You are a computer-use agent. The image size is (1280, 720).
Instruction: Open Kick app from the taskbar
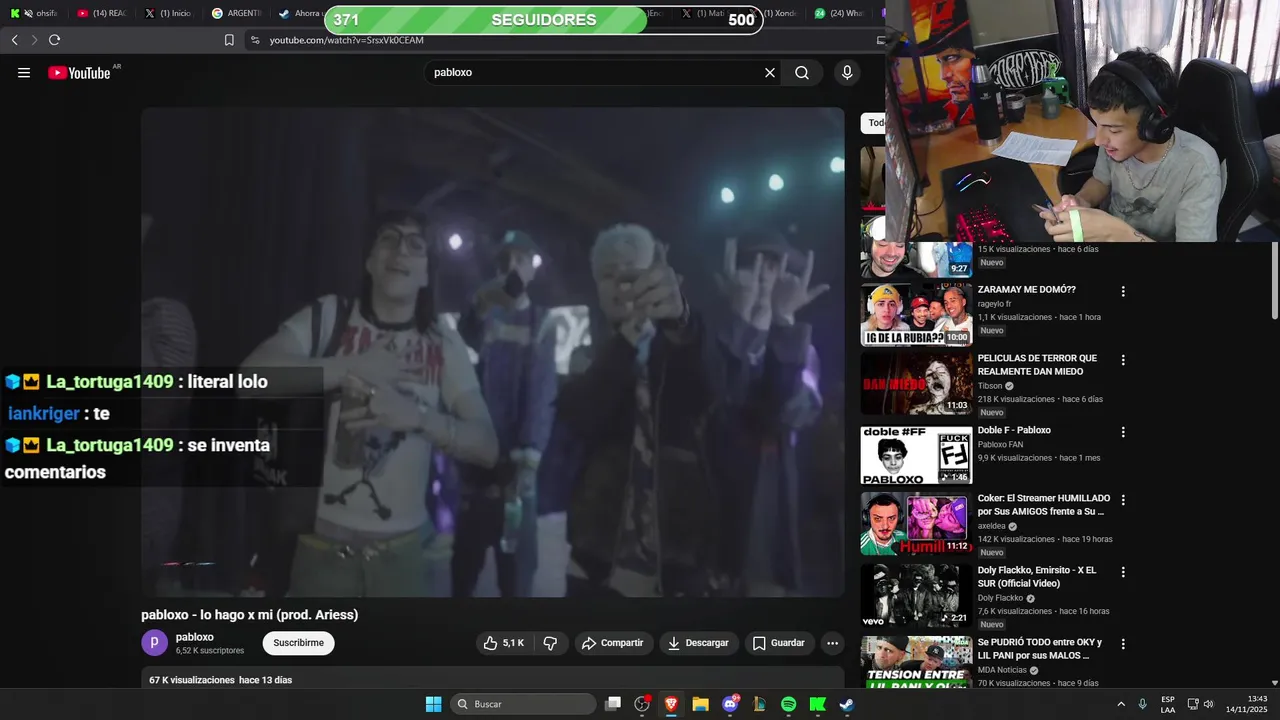pyautogui.click(x=817, y=704)
